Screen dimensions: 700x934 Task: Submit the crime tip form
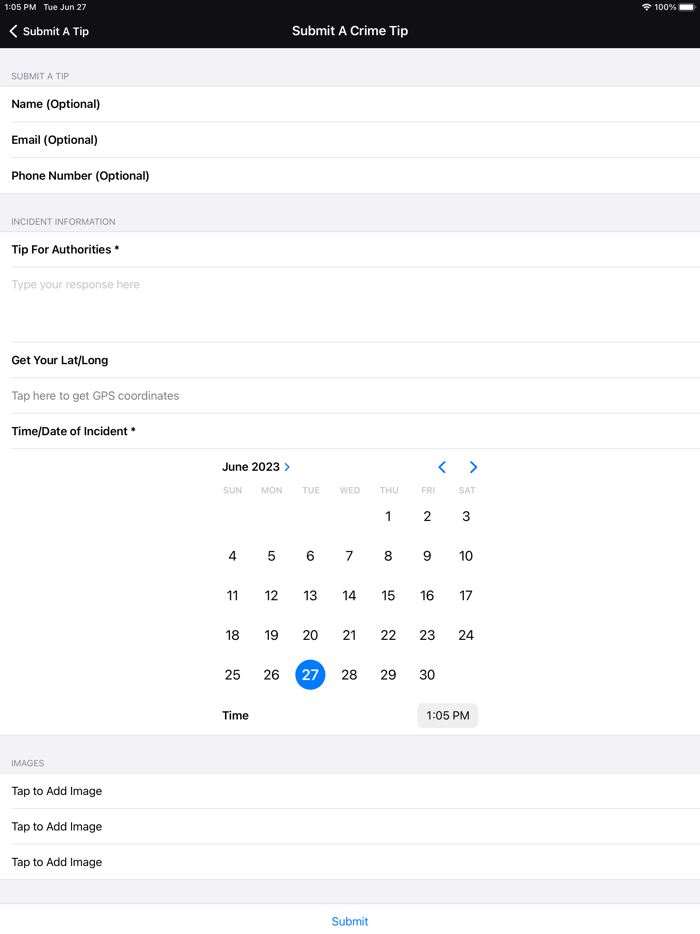[x=350, y=921]
